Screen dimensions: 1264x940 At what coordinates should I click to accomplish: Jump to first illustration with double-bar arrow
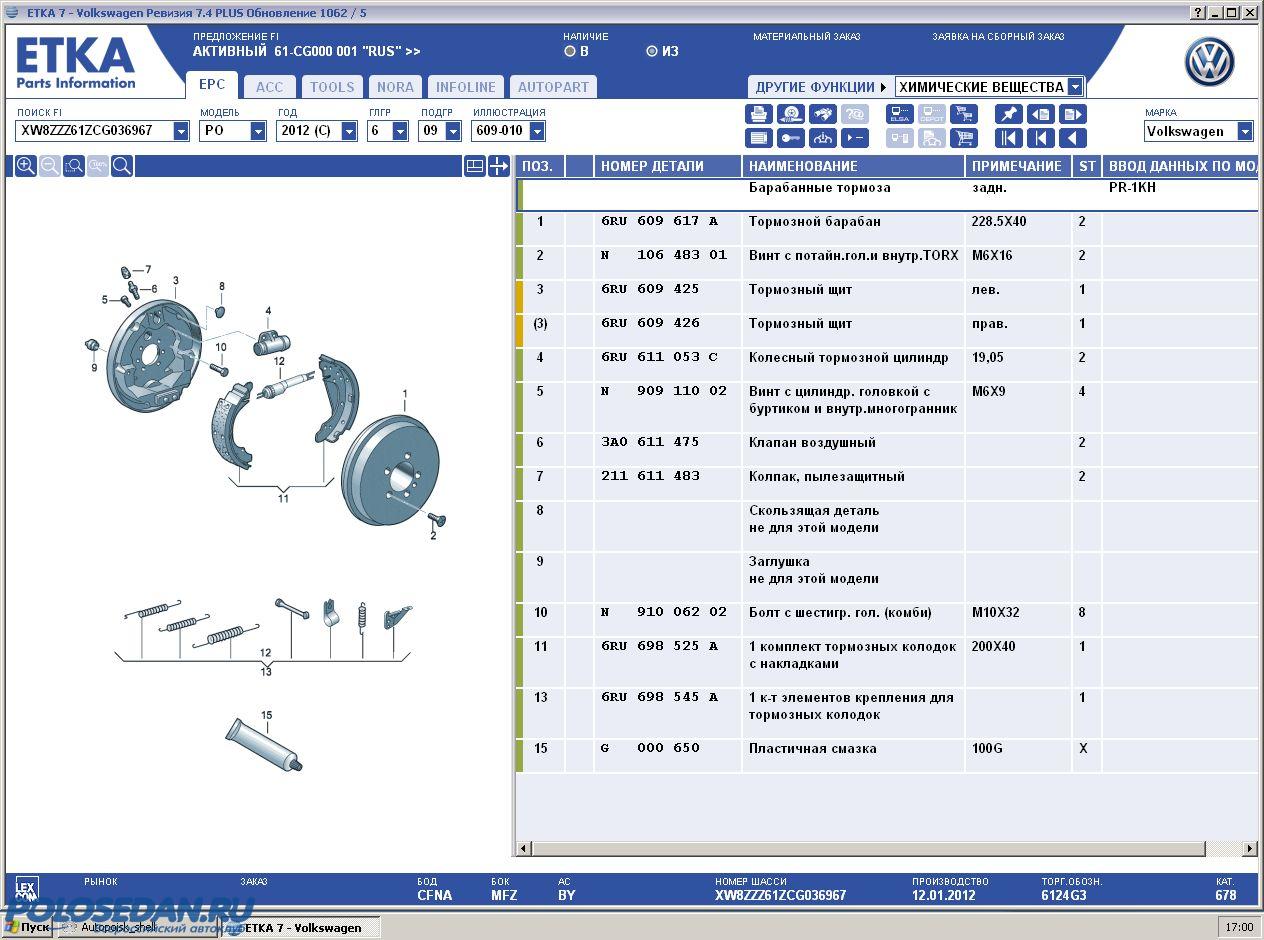pos(1008,138)
